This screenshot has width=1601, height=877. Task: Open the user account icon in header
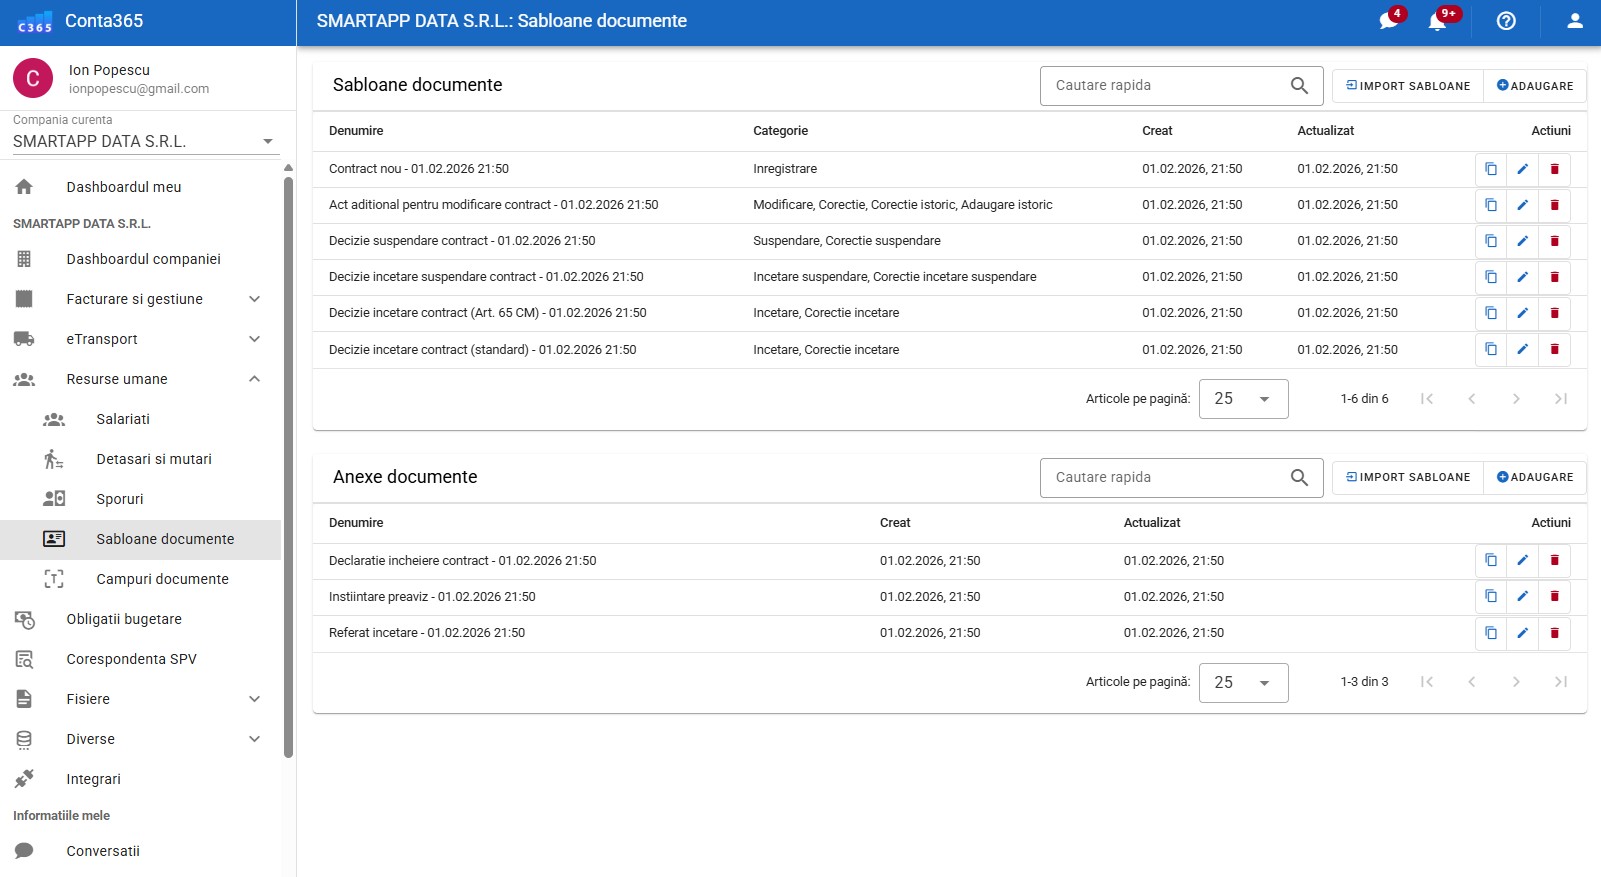click(1575, 21)
